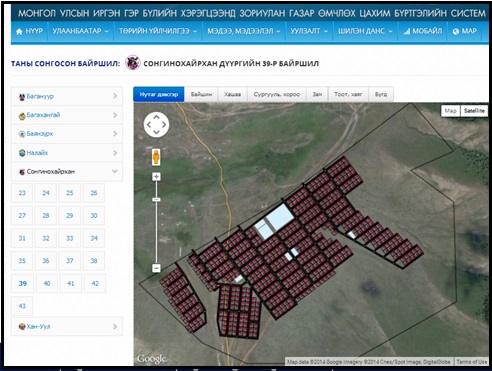Select location number 33
This screenshot has height=371, width=492.
[x=70, y=238]
